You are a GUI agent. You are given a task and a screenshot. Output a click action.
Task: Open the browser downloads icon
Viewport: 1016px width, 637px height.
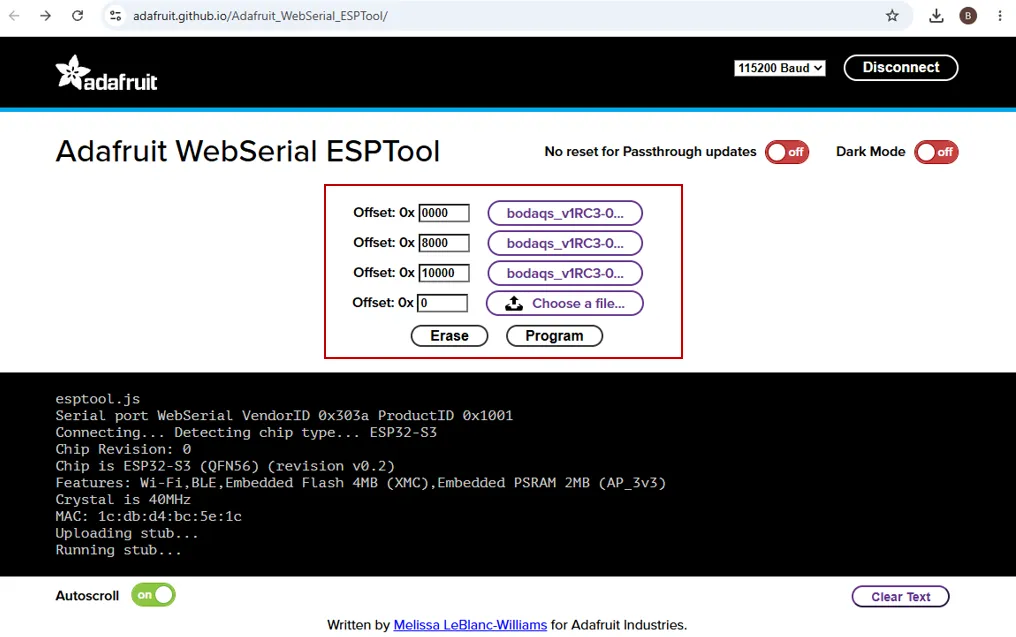(936, 16)
